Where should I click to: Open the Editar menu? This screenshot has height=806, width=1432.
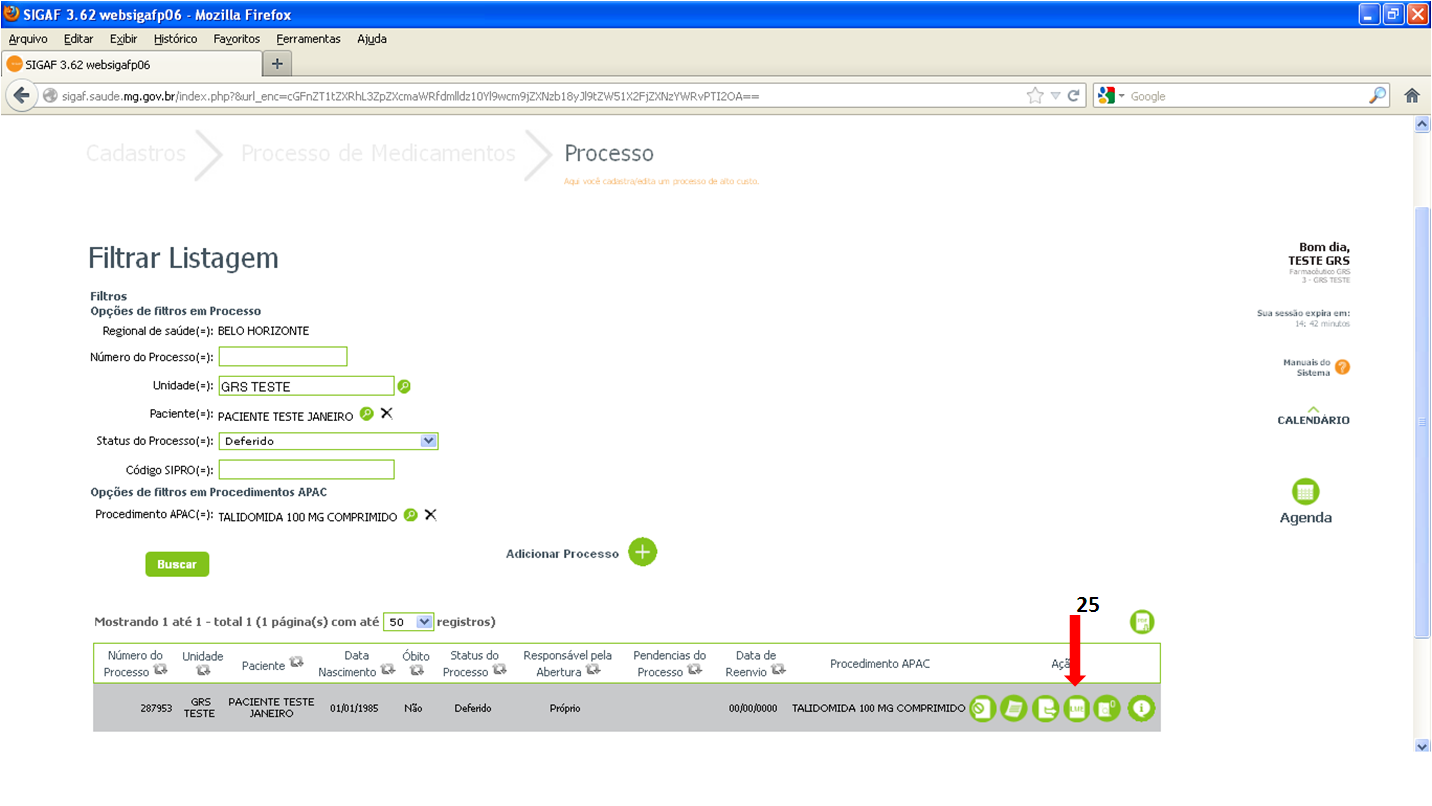pos(78,39)
